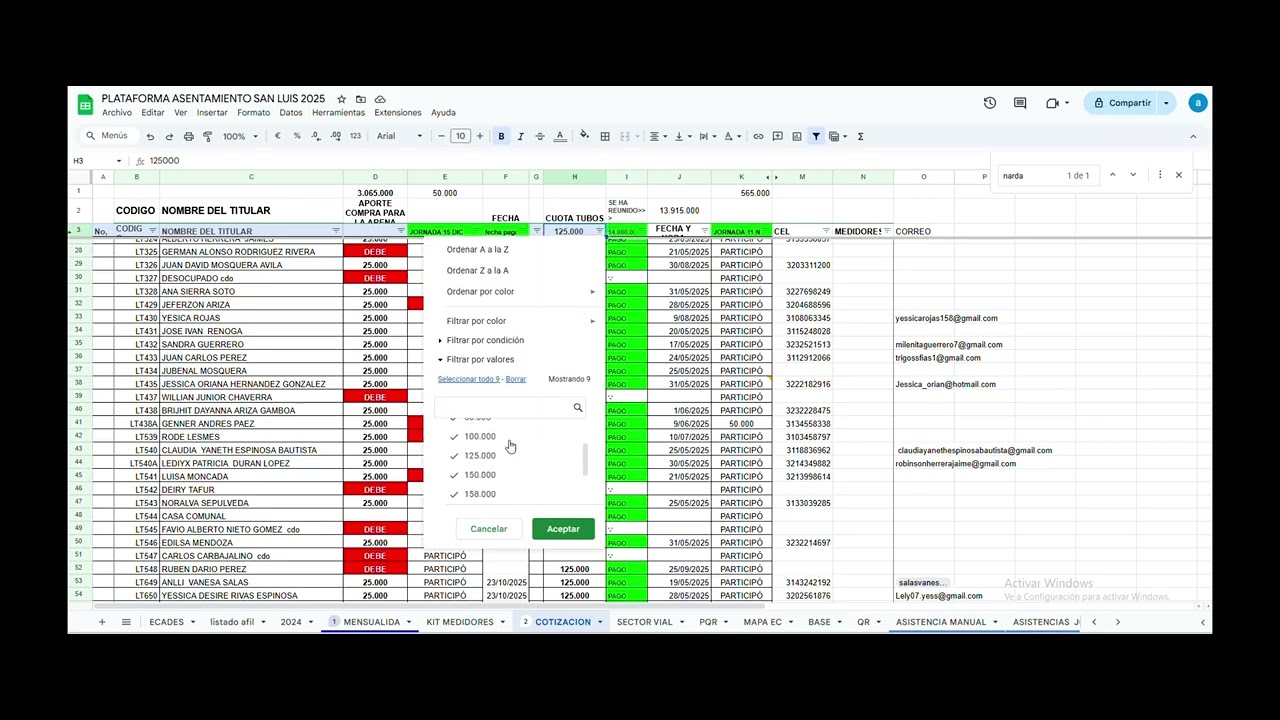This screenshot has height=720, width=1280.
Task: Open the Archivo menu
Action: [117, 113]
